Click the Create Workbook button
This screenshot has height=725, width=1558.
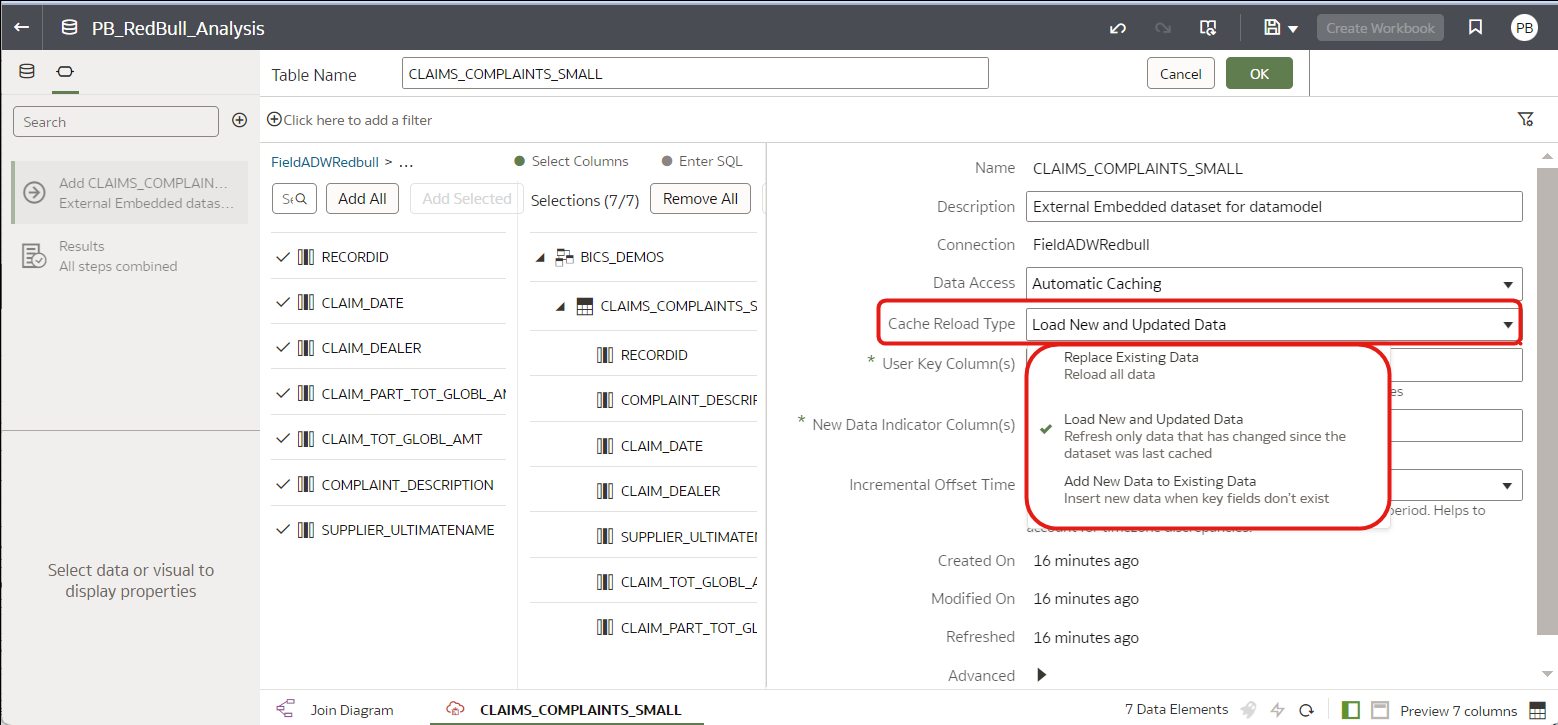[1380, 28]
